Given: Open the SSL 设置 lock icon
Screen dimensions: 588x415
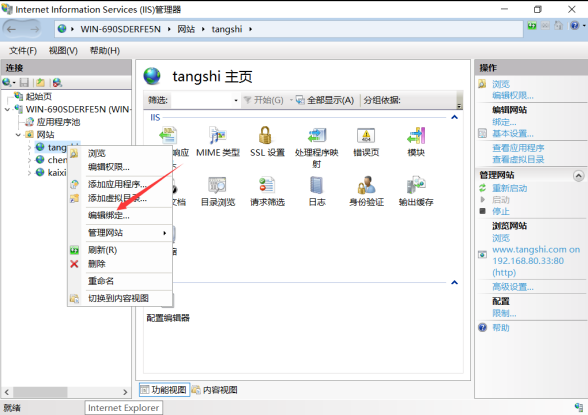Looking at the screenshot, I should pyautogui.click(x=265, y=135).
